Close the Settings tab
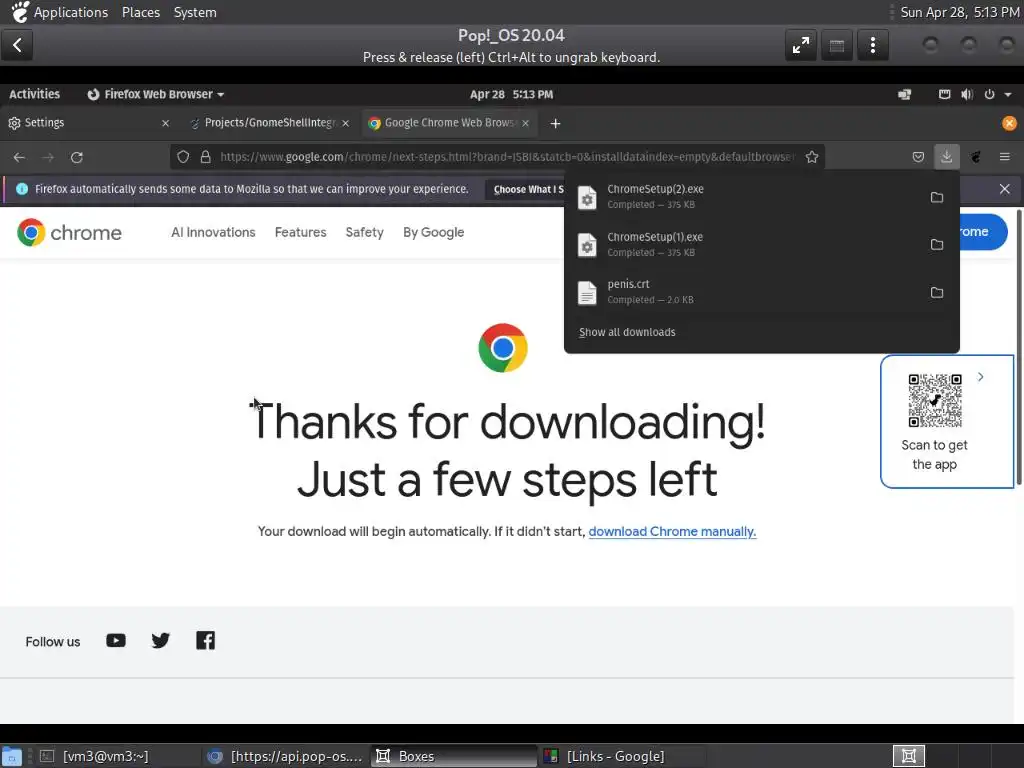 tap(165, 123)
